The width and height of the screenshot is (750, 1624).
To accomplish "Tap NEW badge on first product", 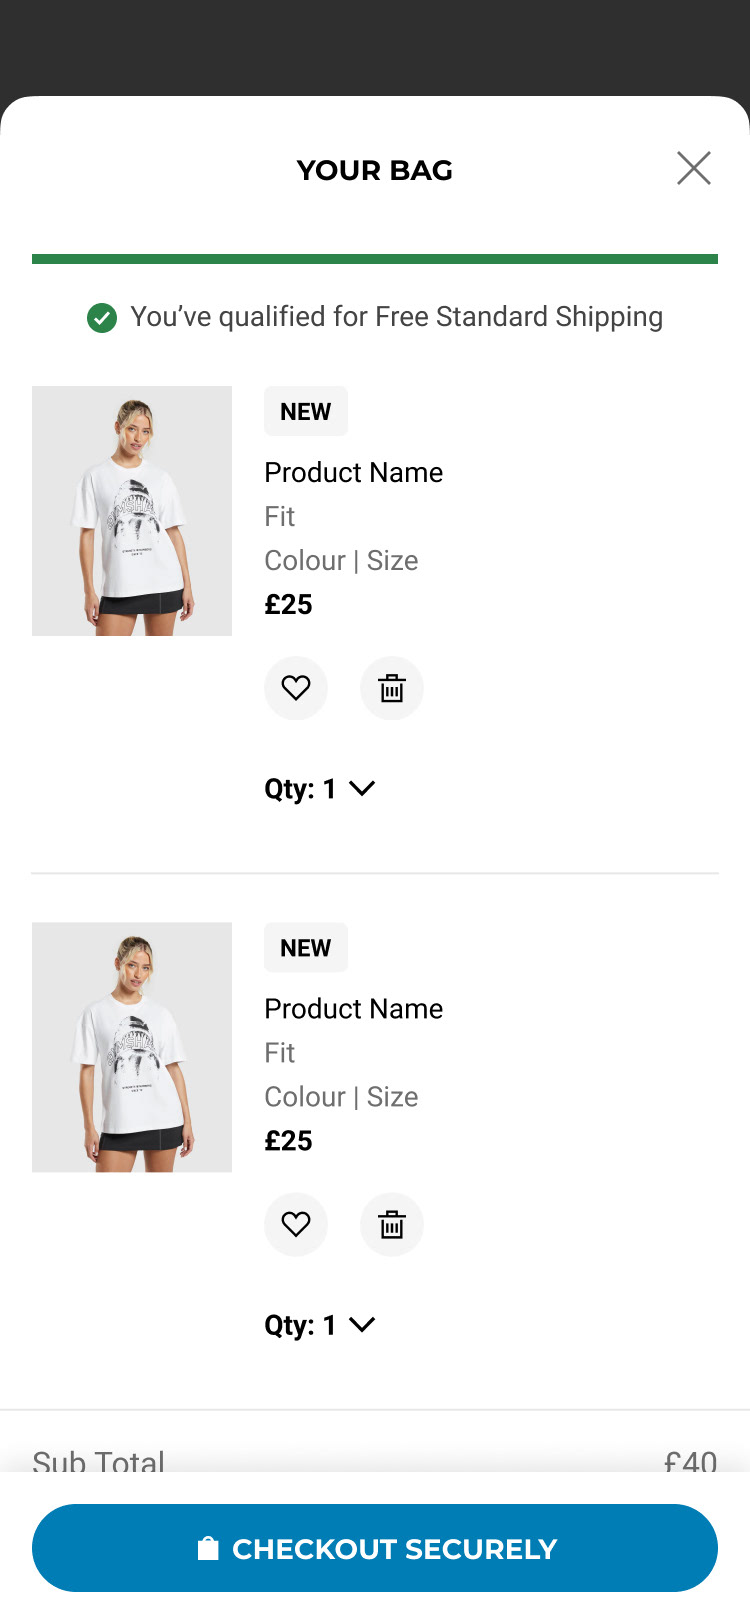I will (x=306, y=411).
